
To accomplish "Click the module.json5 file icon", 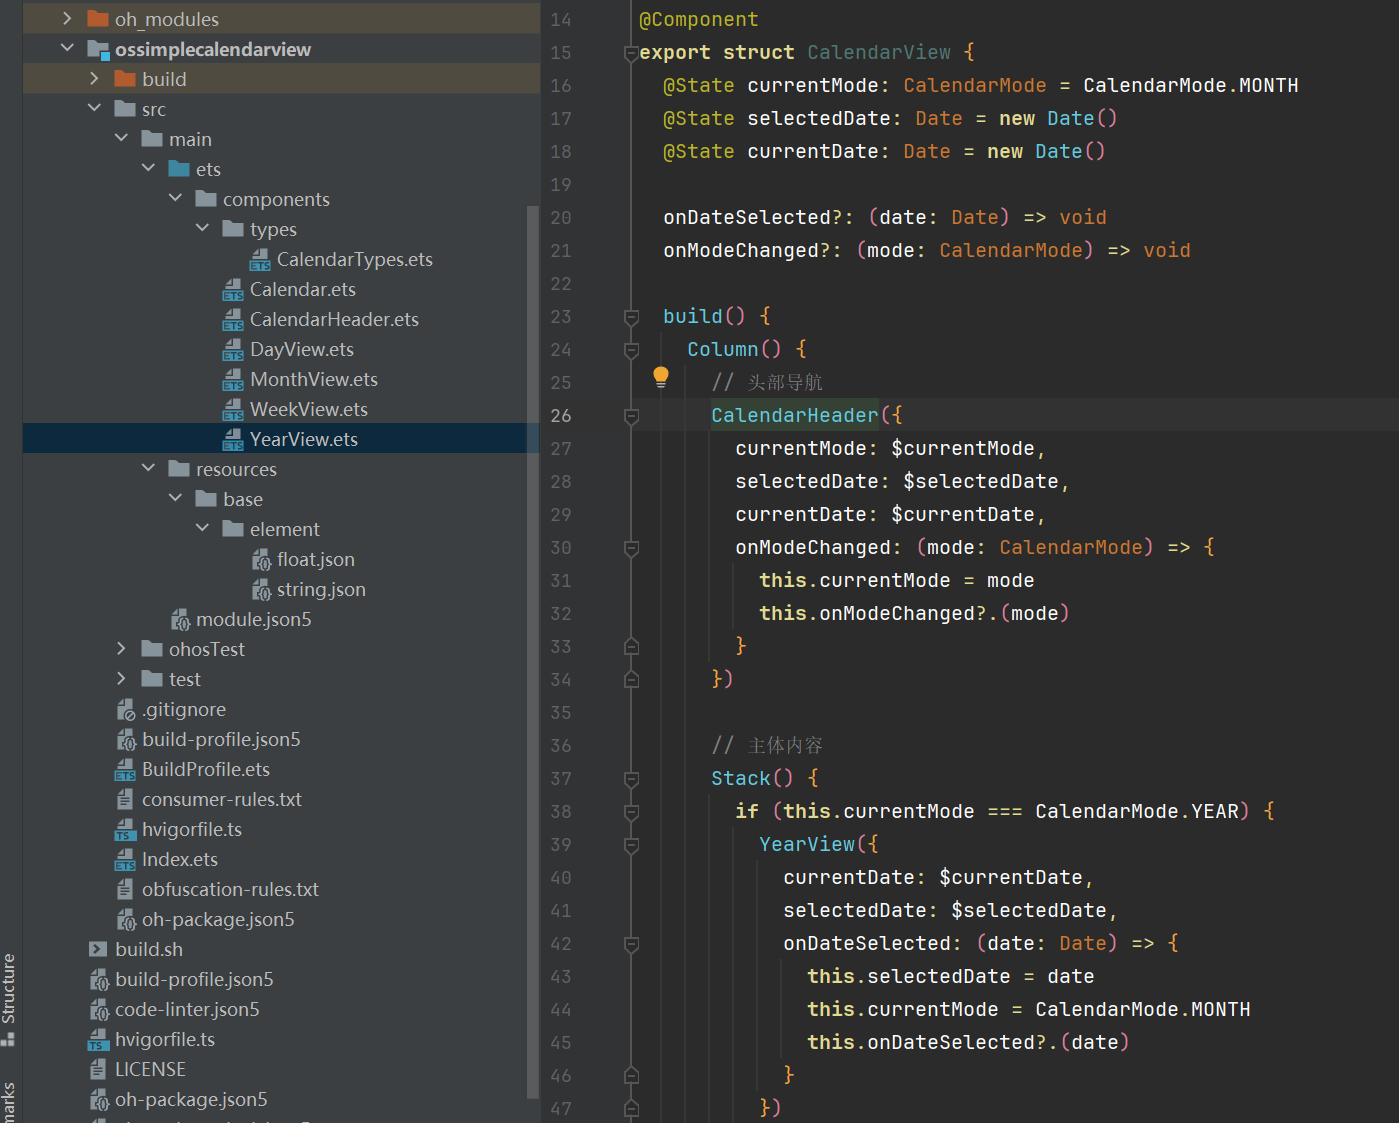I will (x=180, y=620).
